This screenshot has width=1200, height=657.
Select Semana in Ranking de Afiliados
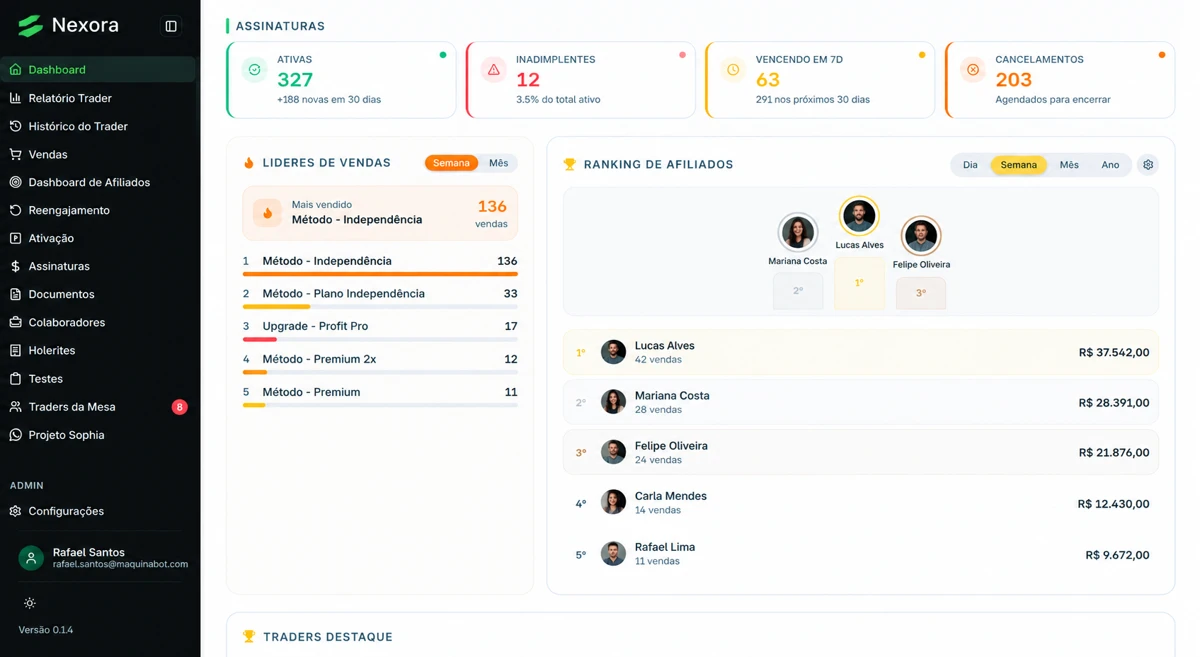[1018, 165]
